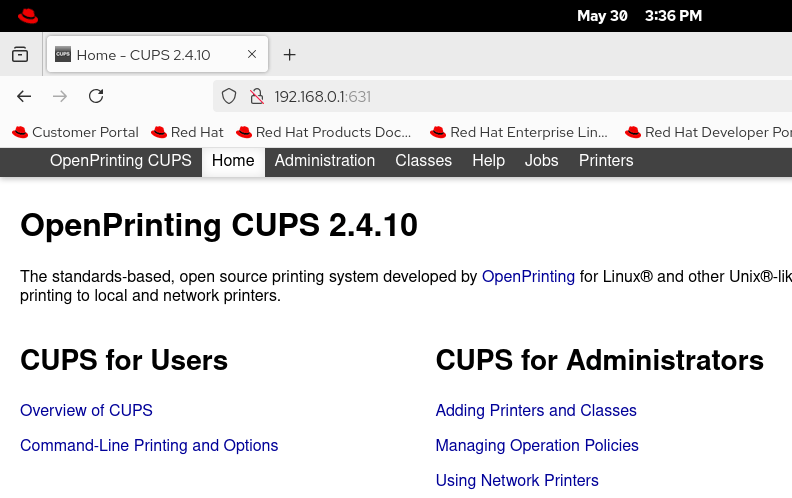
Task: Open a new browser tab
Action: pyautogui.click(x=289, y=55)
